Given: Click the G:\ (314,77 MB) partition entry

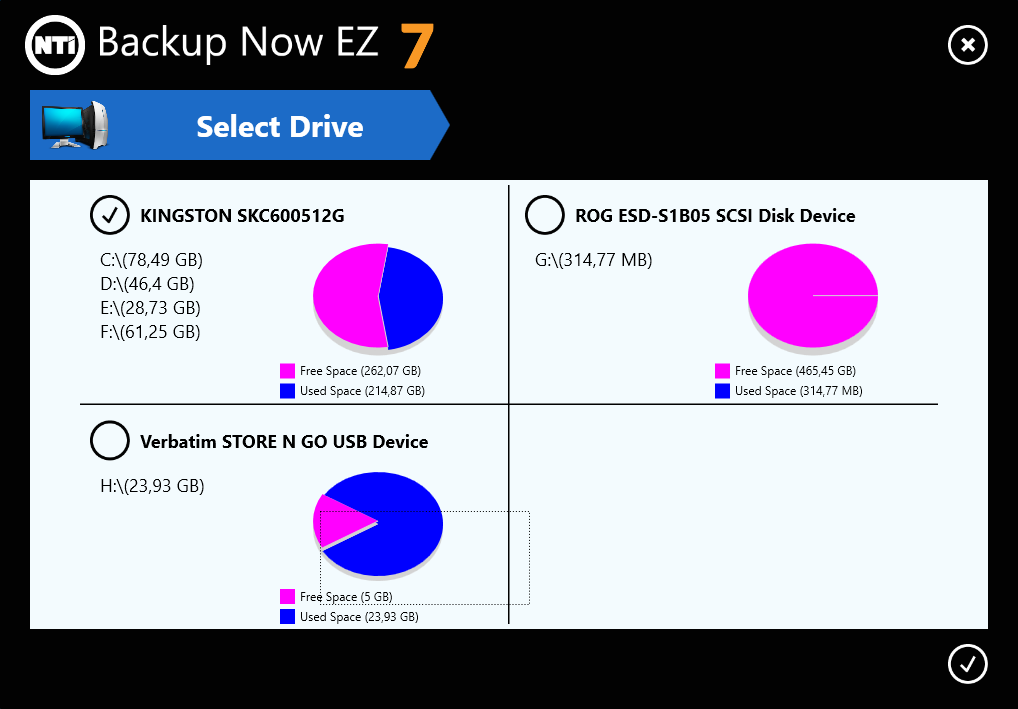Looking at the screenshot, I should pos(593,261).
